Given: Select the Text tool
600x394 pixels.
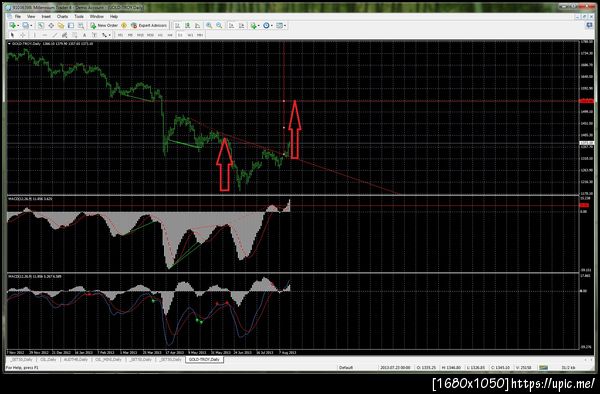Looking at the screenshot, I should (85, 35).
